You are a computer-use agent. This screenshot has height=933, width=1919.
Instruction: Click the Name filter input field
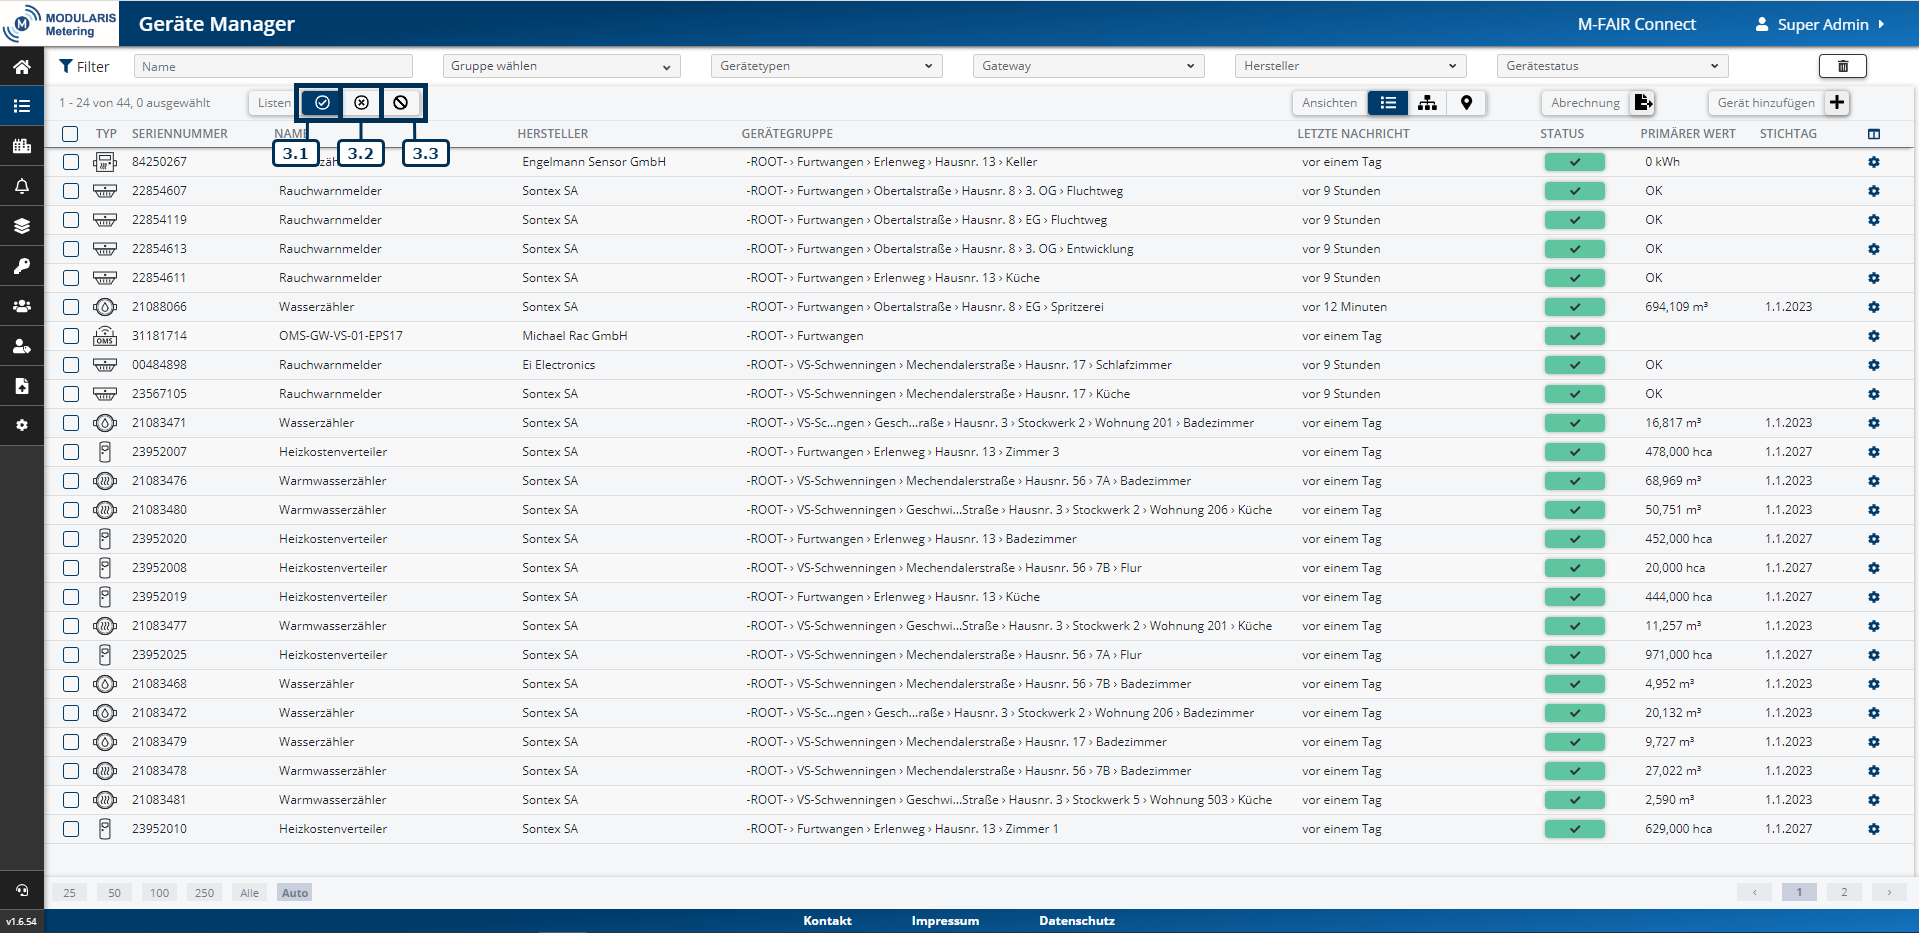point(273,67)
